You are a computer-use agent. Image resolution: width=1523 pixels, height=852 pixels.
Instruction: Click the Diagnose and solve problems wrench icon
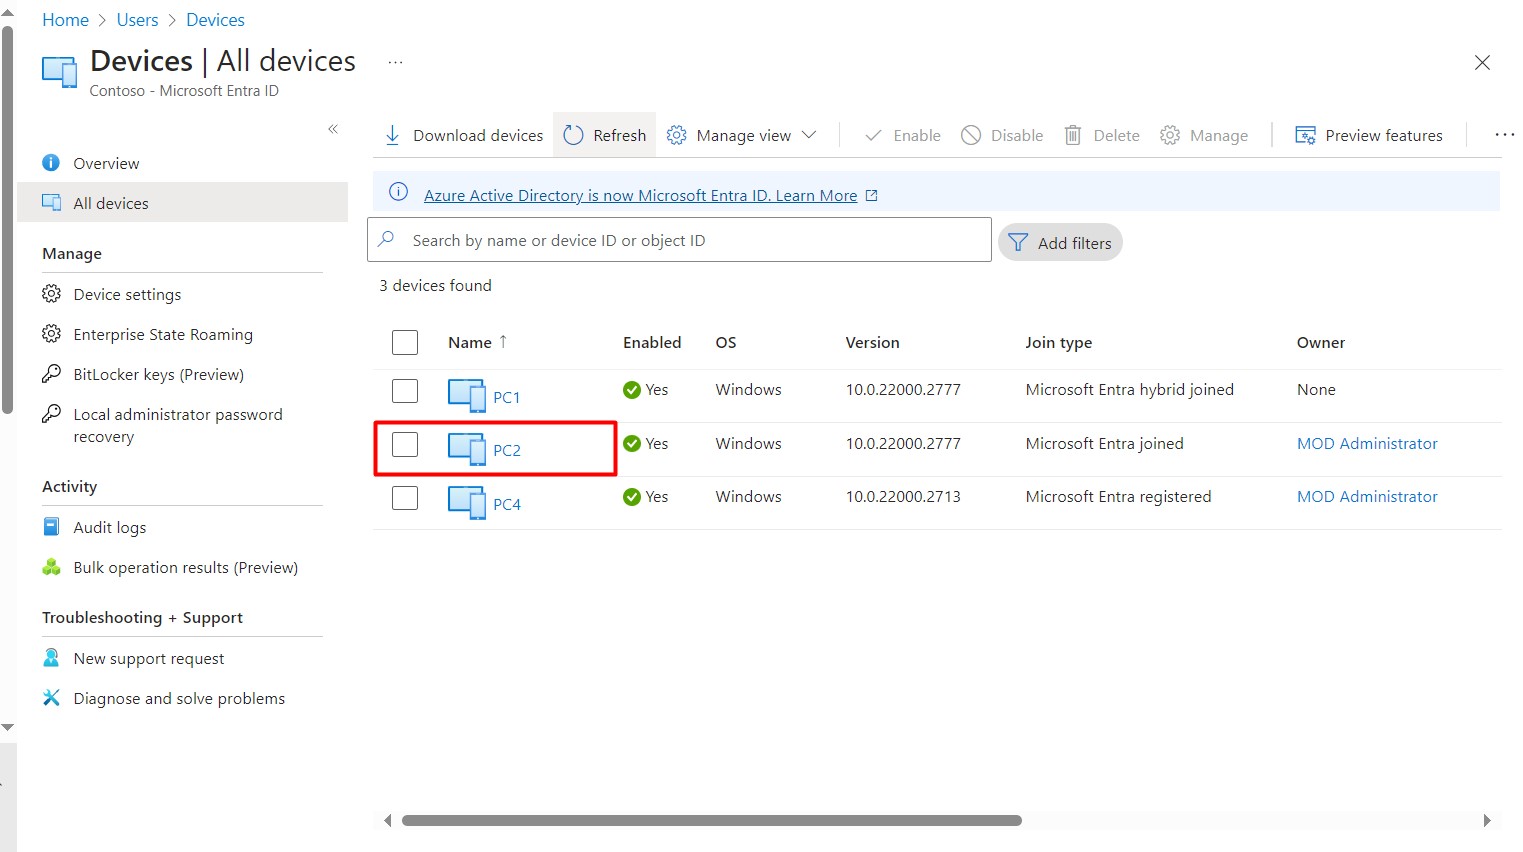[51, 697]
